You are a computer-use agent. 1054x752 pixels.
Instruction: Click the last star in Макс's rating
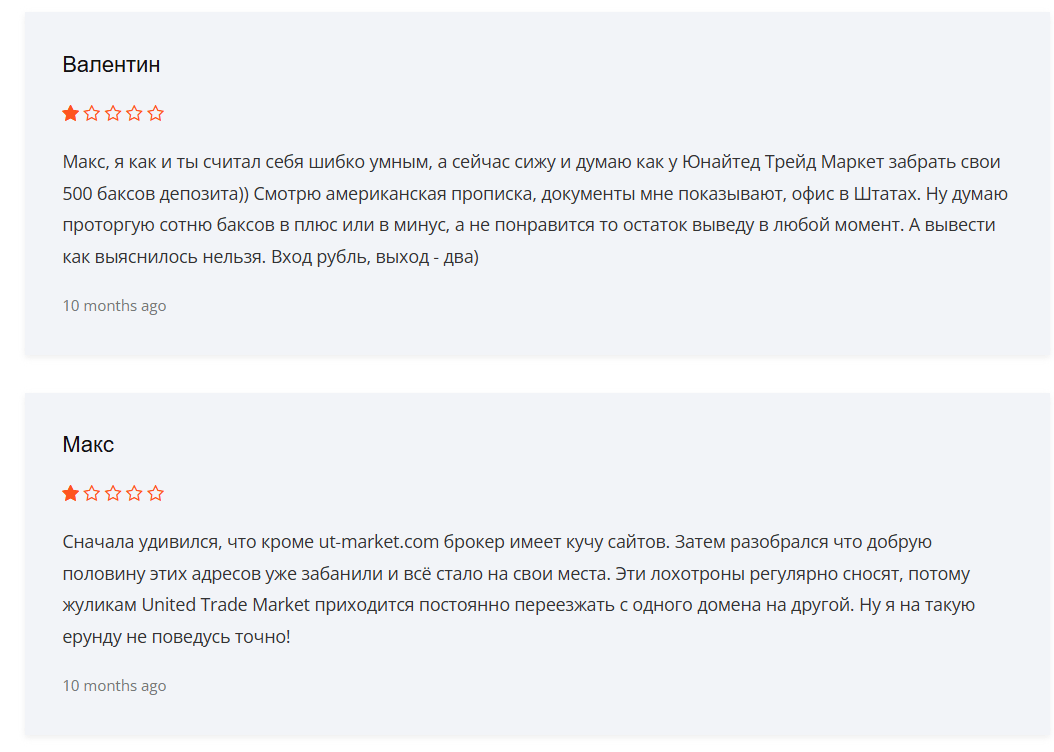pos(155,494)
